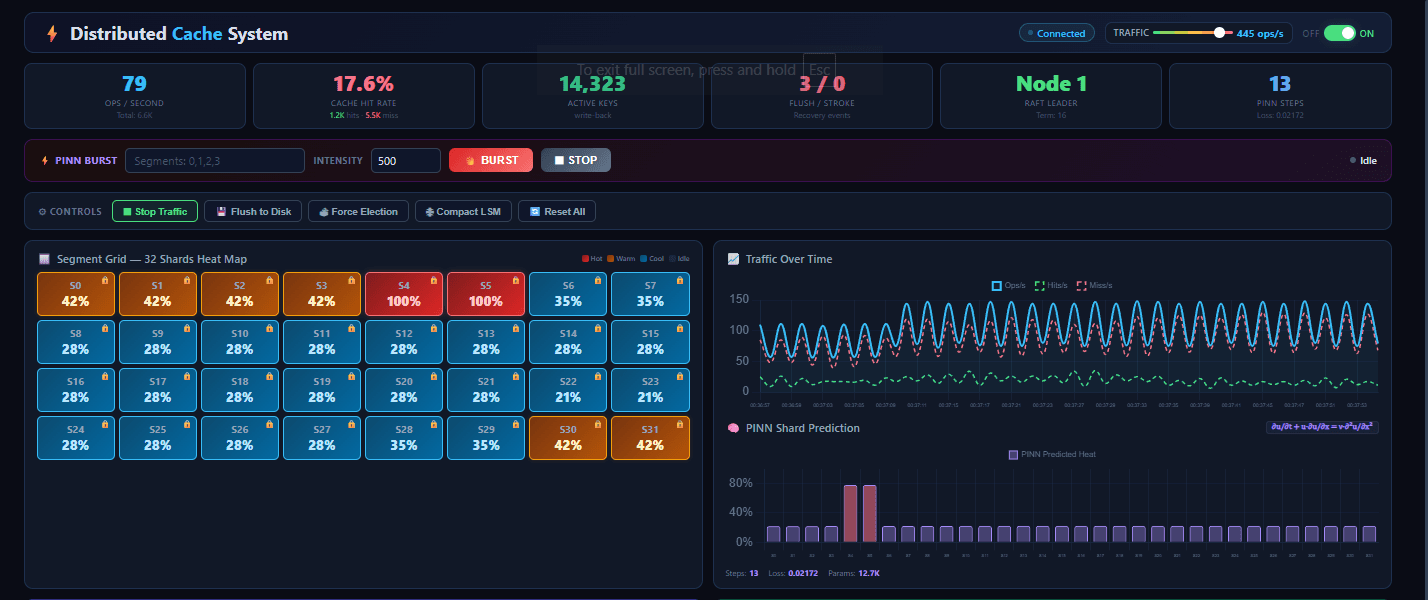
Task: Select segment S12 cell in the heat map
Action: coord(404,342)
